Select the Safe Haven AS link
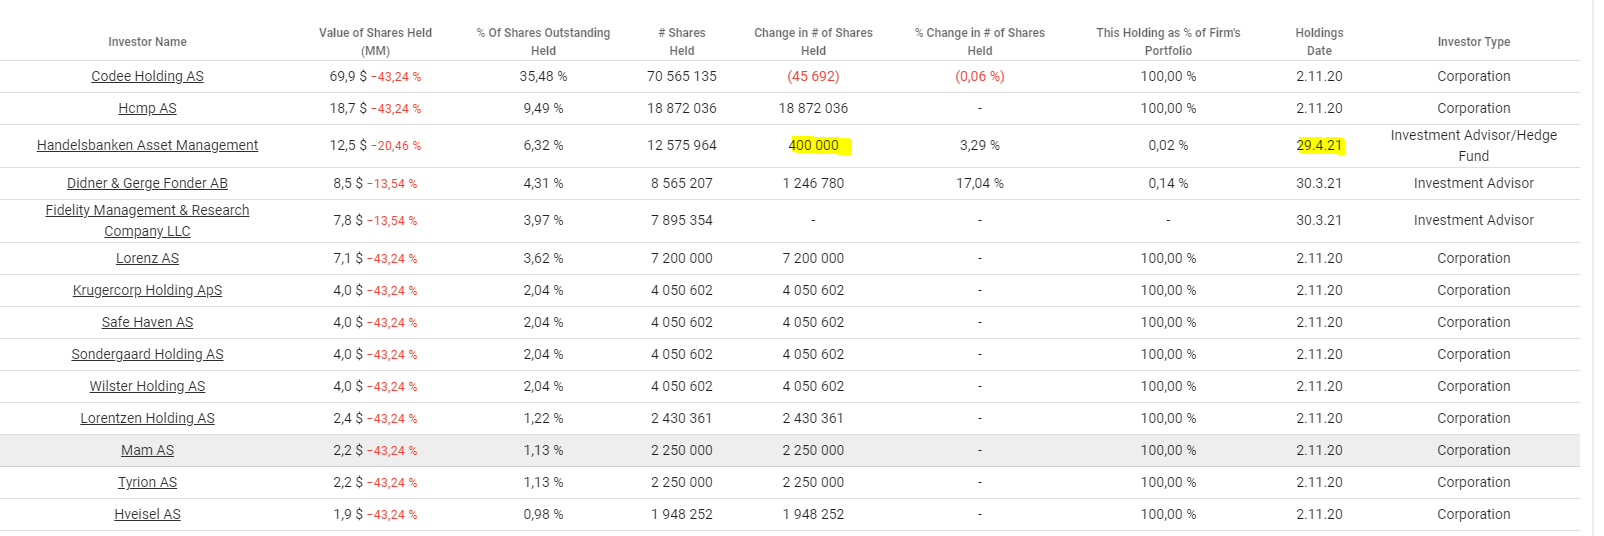 coord(147,322)
